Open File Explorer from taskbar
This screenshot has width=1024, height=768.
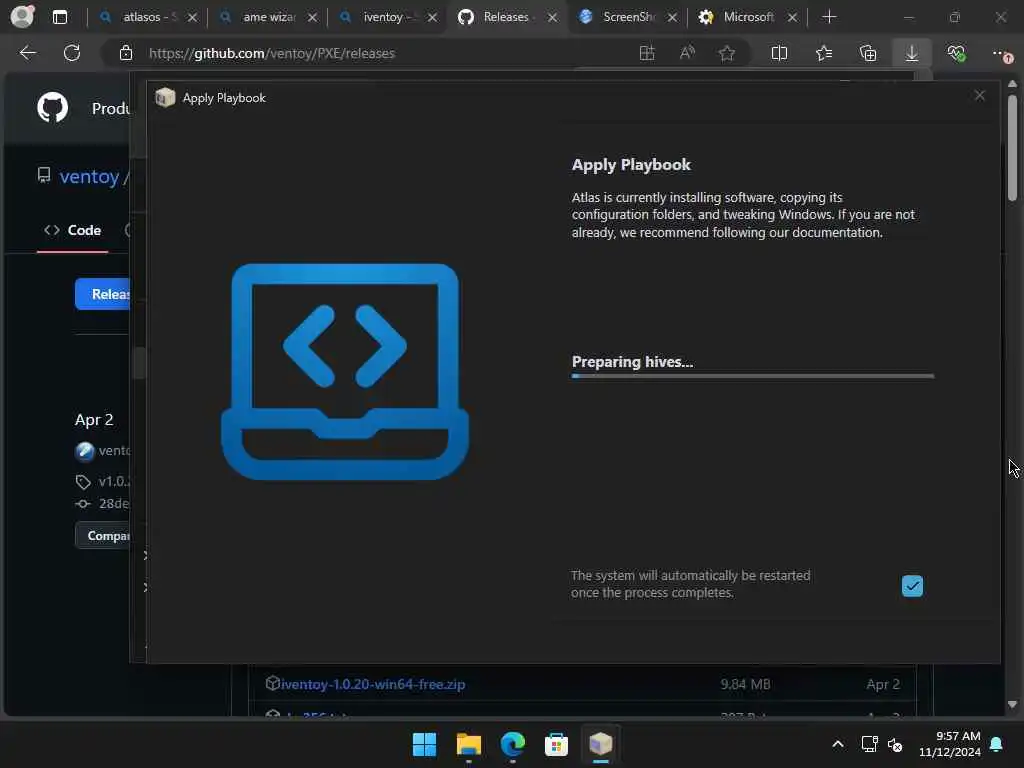tap(468, 744)
